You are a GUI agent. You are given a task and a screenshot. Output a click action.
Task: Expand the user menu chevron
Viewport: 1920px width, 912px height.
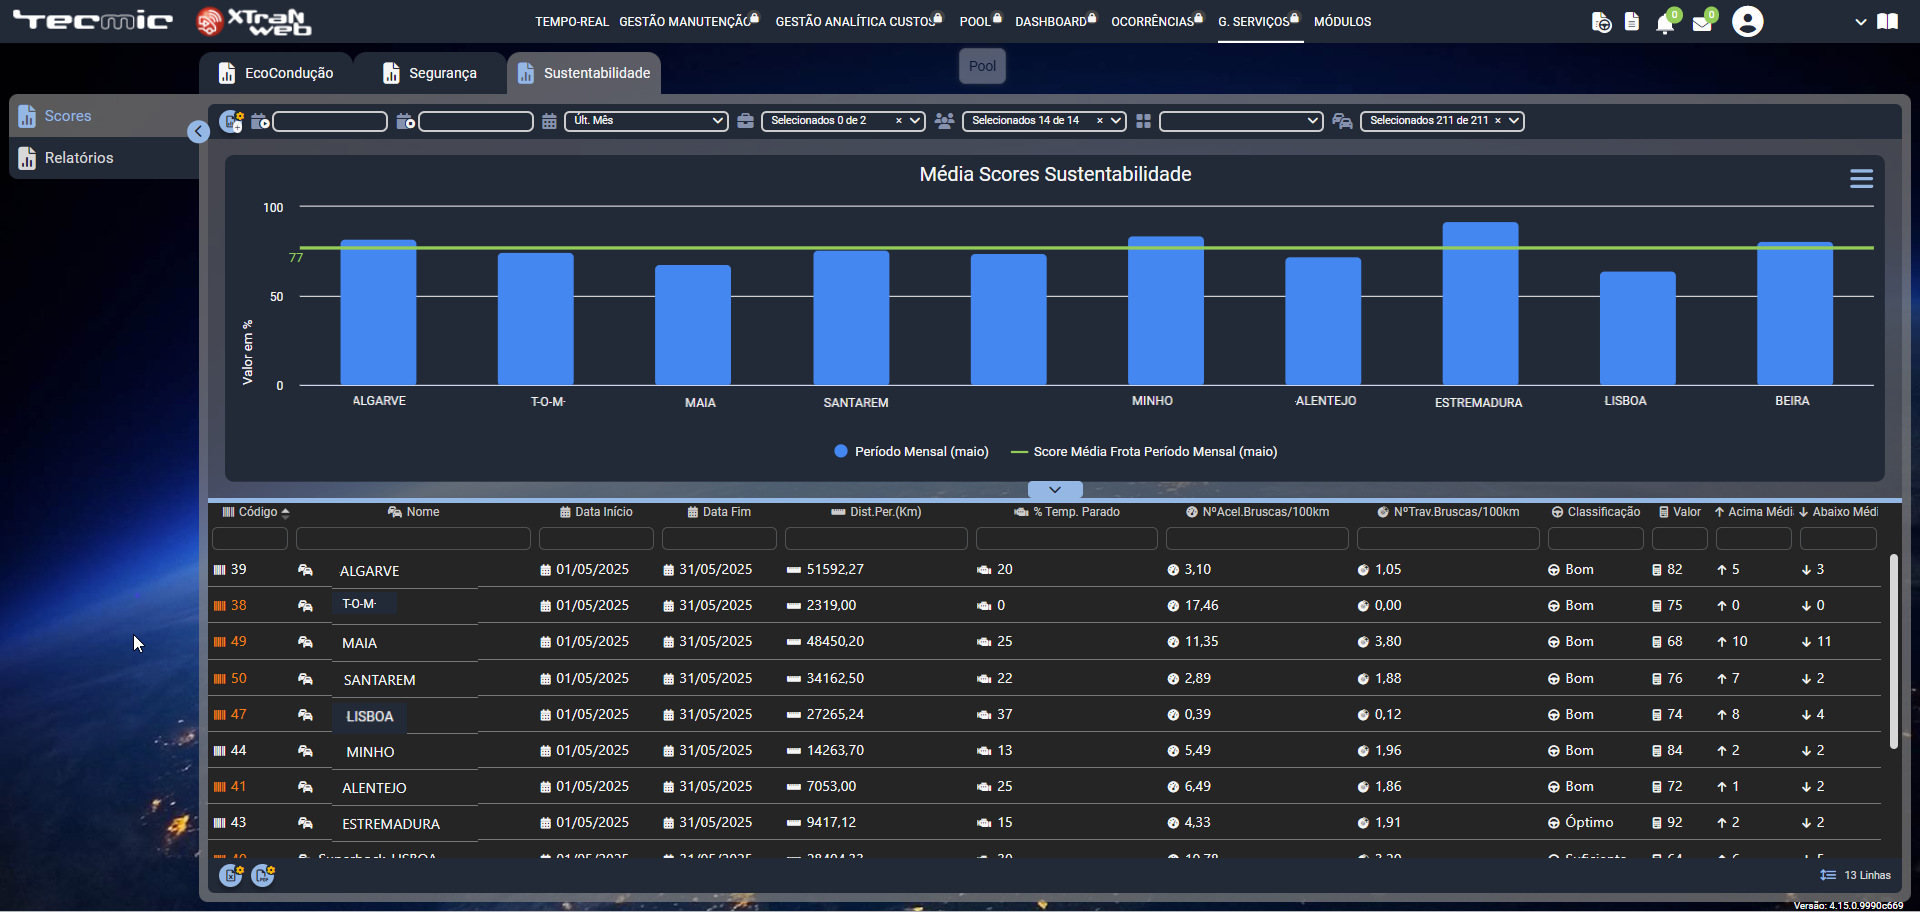(1860, 22)
